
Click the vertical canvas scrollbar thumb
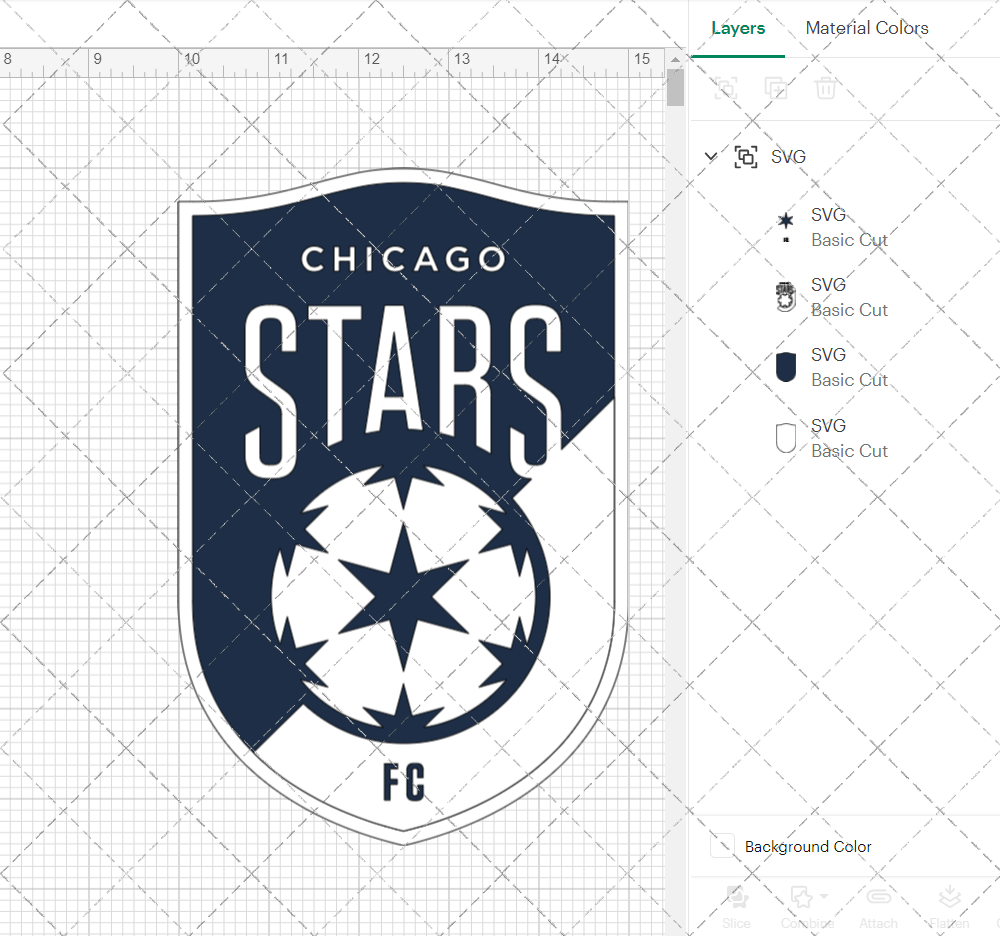point(675,87)
